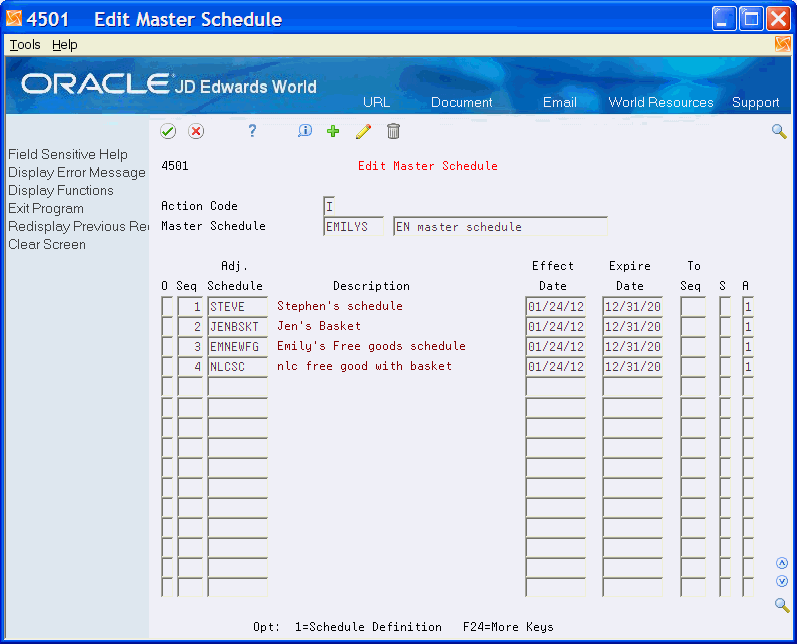Click the Seq field containing 3
The image size is (797, 644).
[x=190, y=347]
